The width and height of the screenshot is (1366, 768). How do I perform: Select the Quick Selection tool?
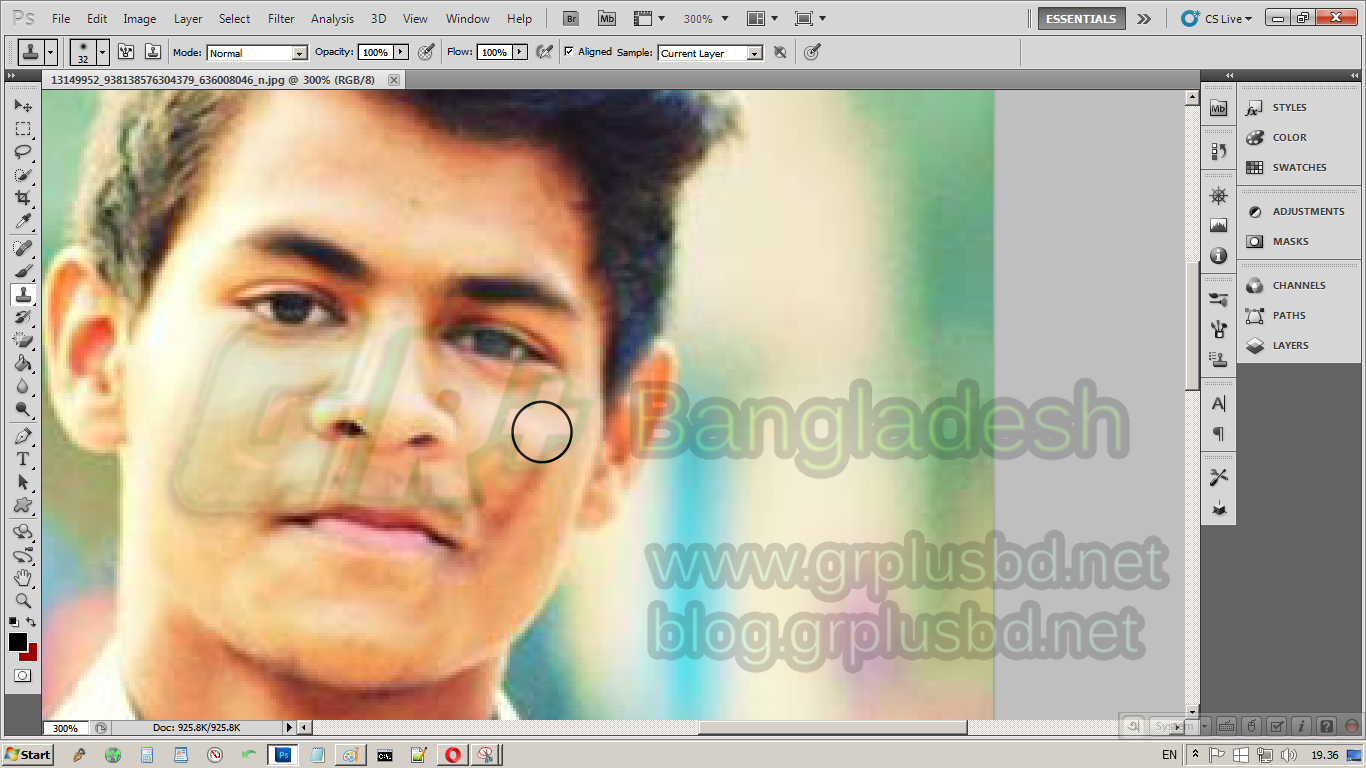(x=23, y=175)
